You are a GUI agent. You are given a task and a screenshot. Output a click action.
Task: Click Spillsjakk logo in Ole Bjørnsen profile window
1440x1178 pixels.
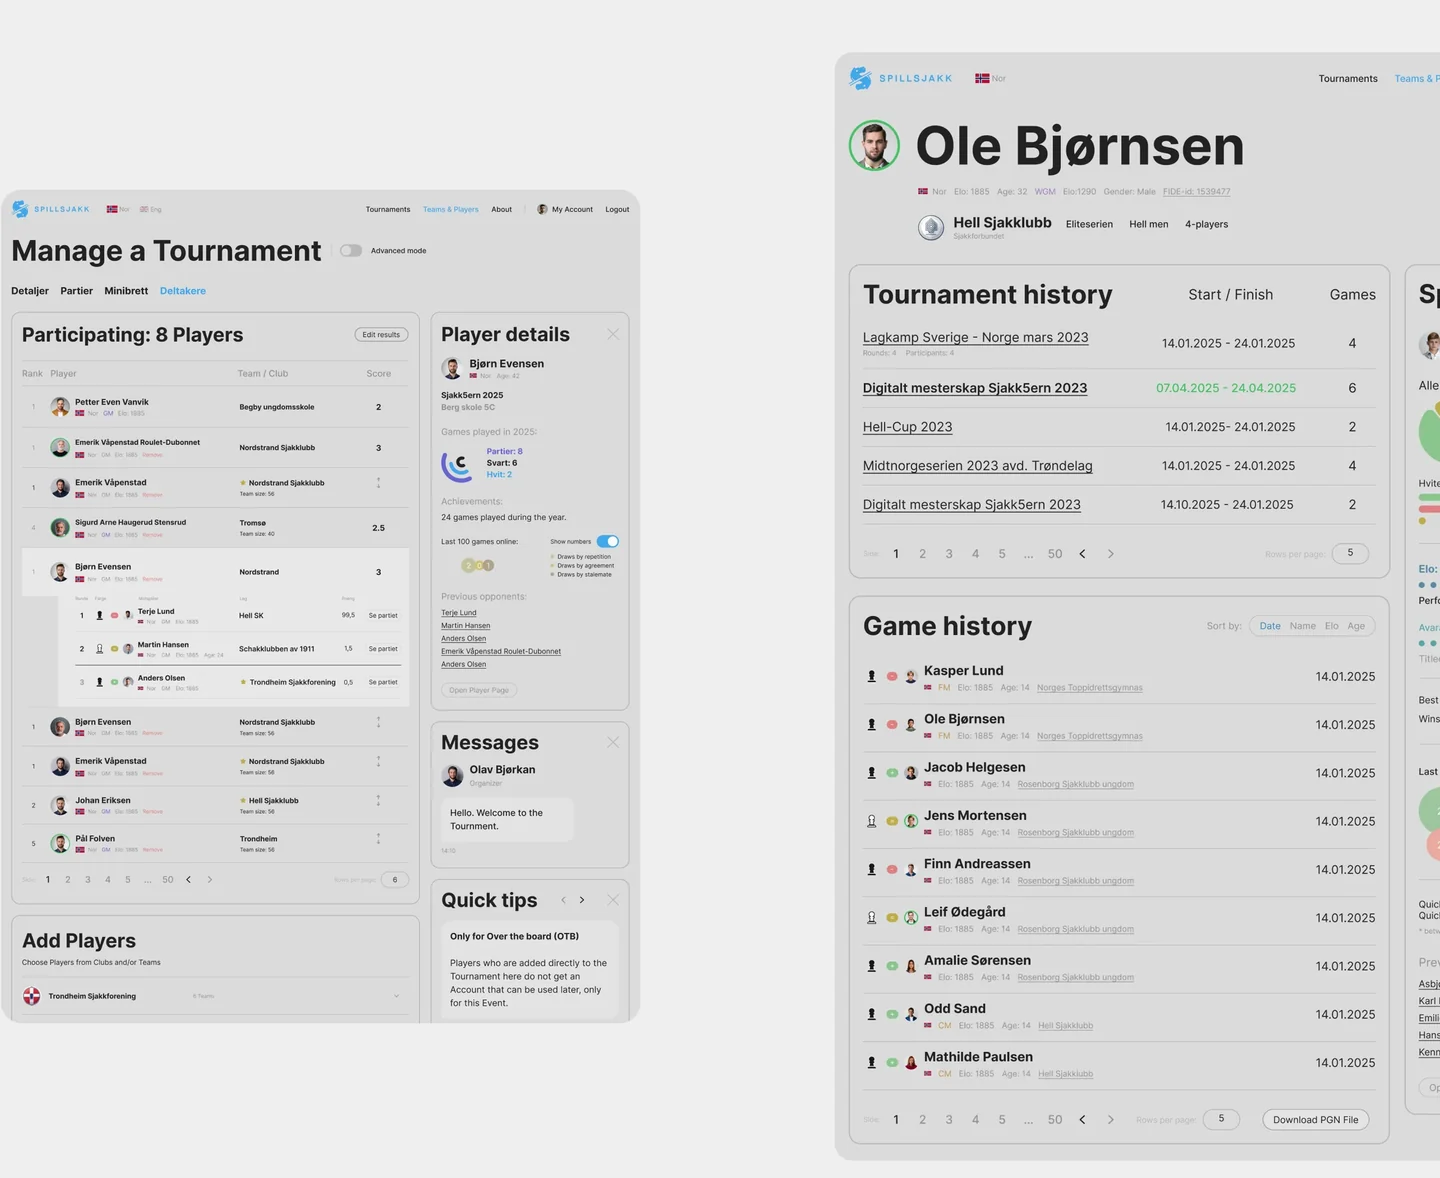[900, 78]
